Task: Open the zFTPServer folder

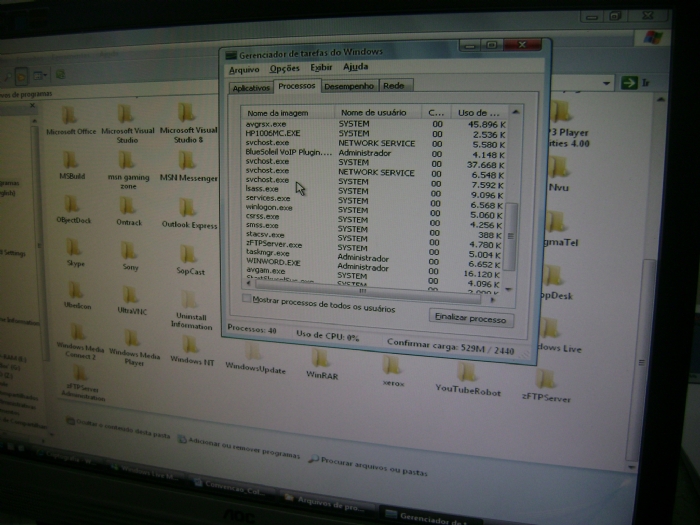Action: (x=546, y=386)
